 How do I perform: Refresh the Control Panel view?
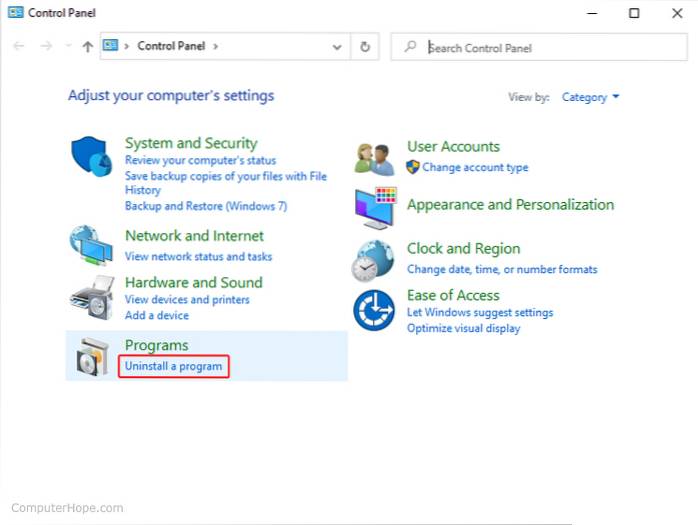[365, 46]
